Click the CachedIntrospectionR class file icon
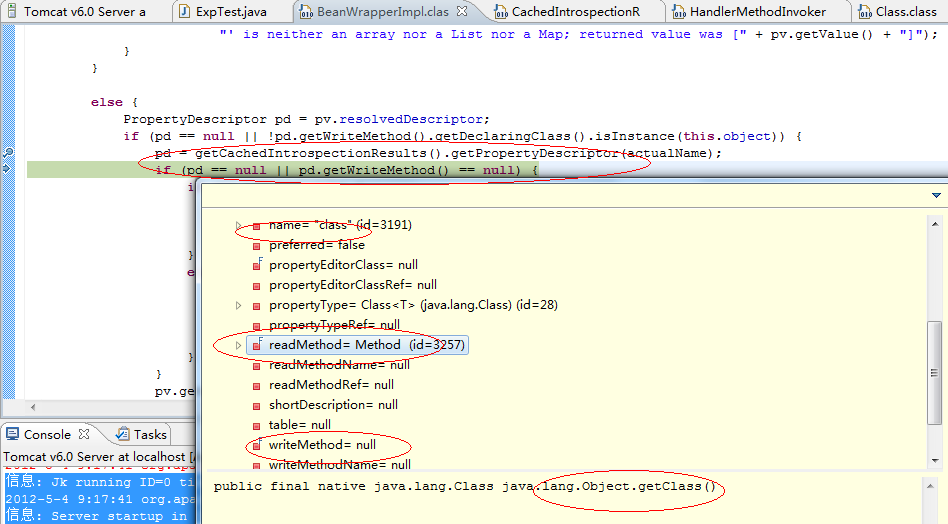The image size is (948, 524). (501, 11)
